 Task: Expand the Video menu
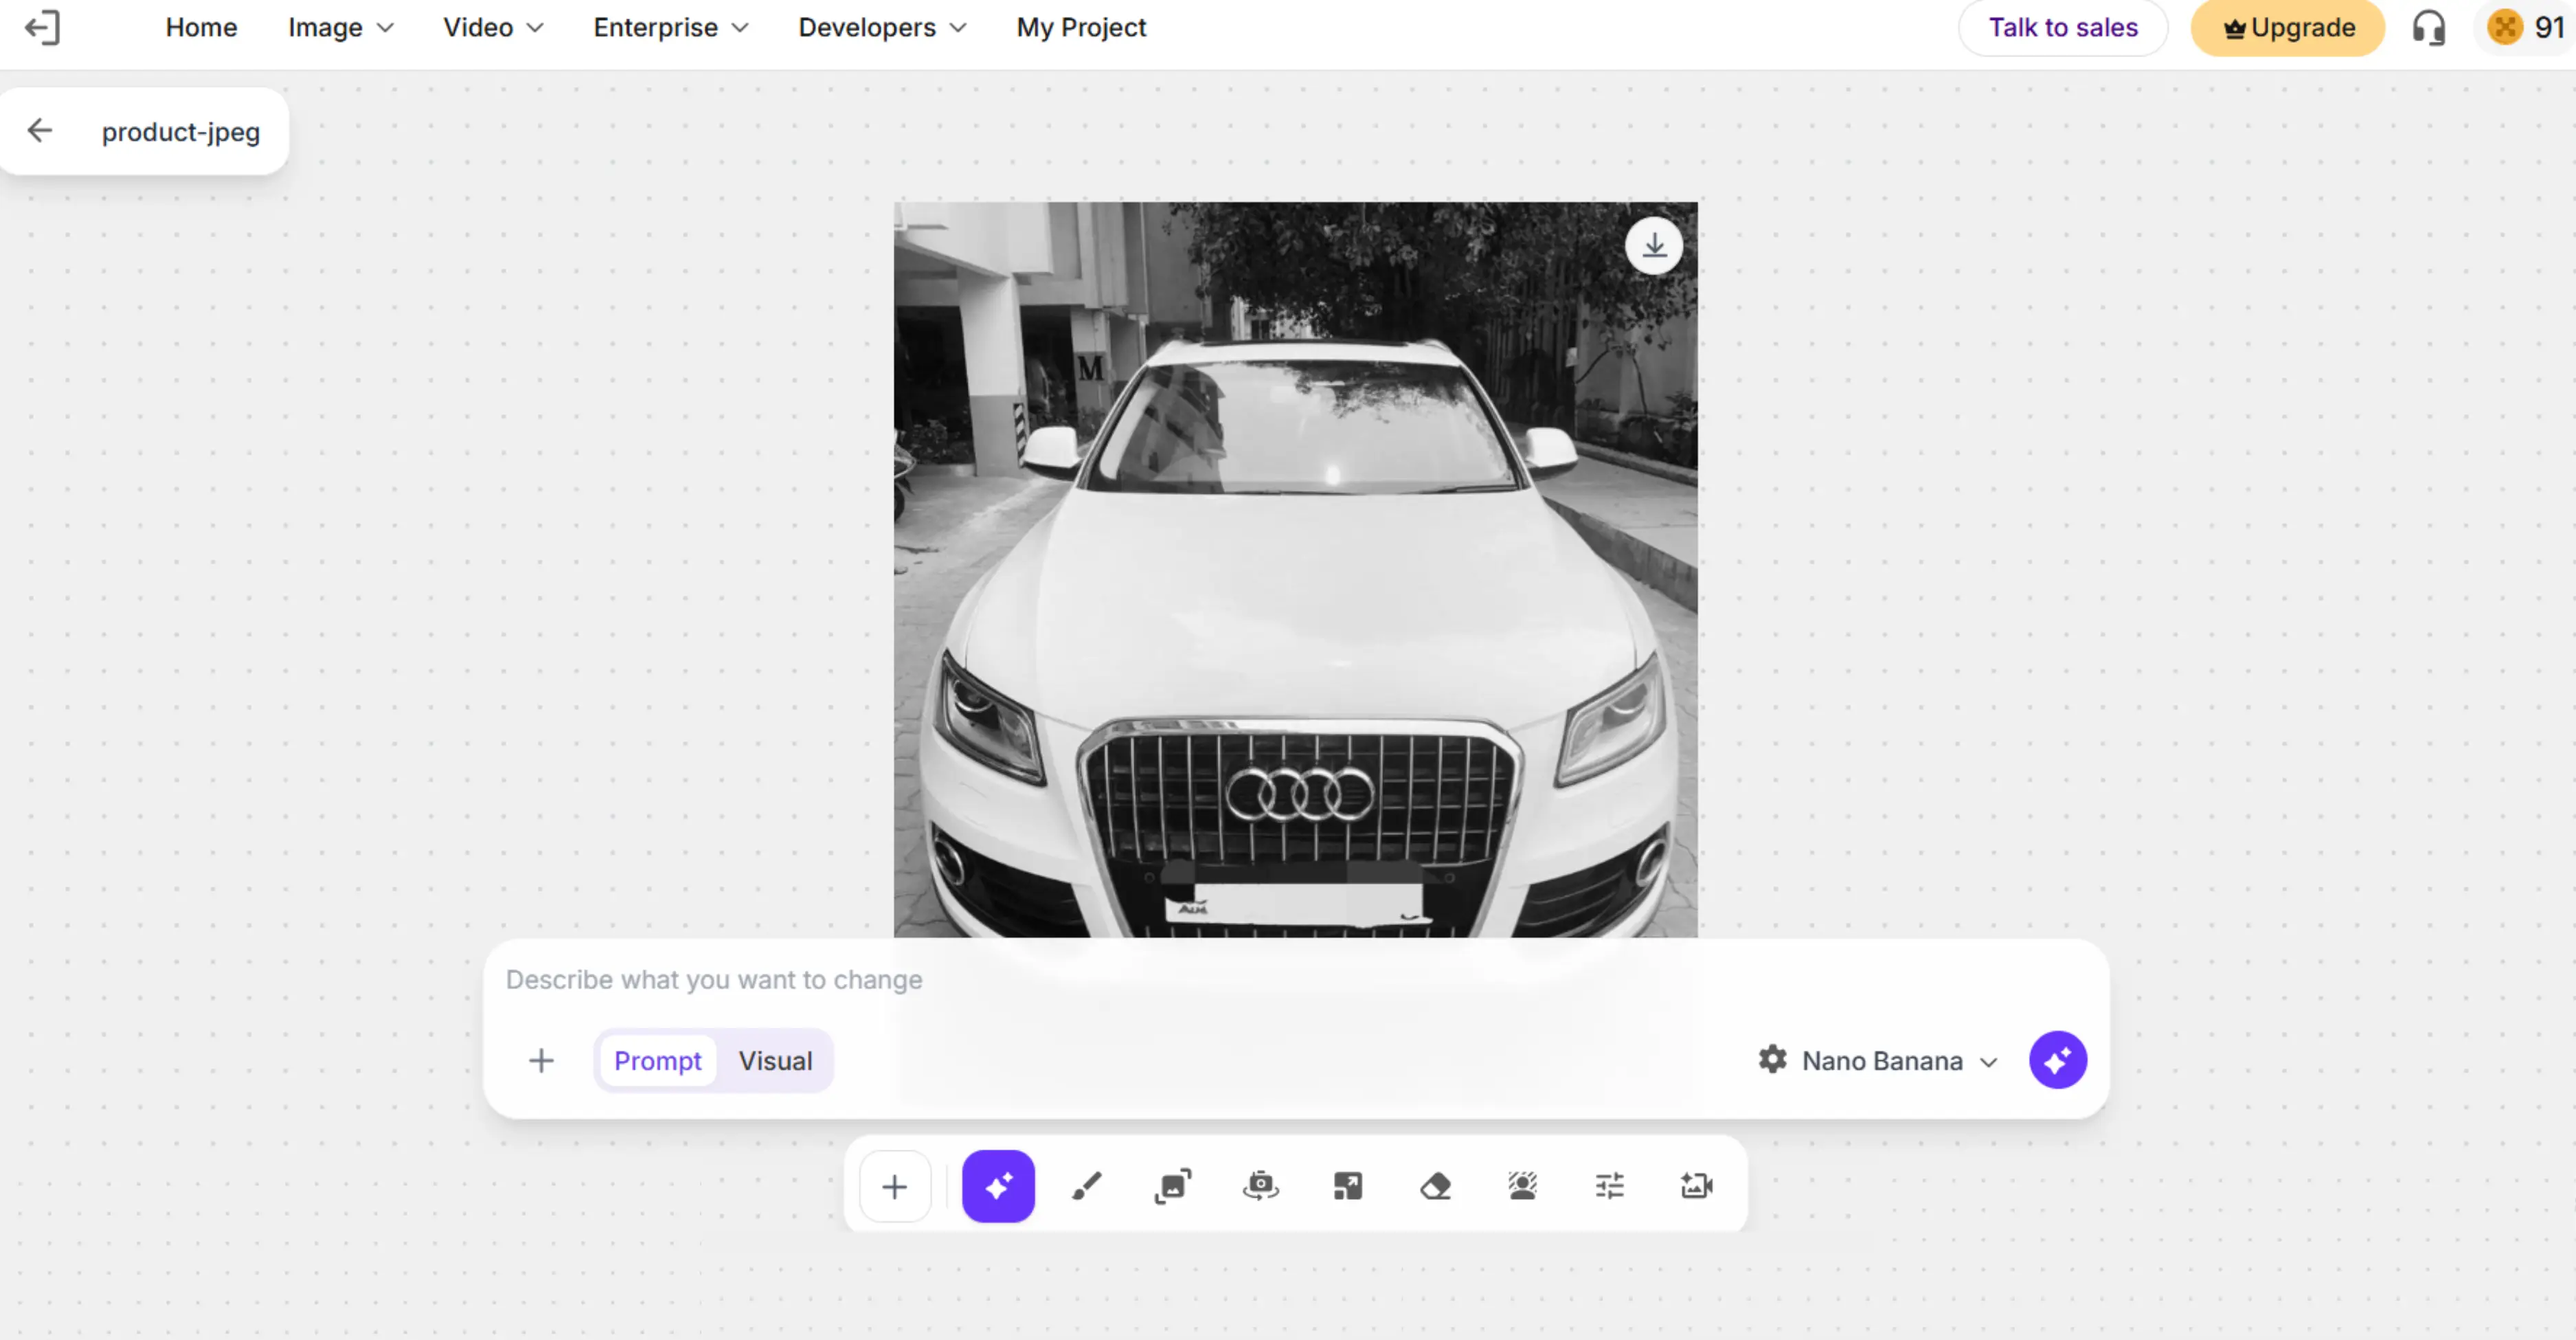pyautogui.click(x=493, y=28)
